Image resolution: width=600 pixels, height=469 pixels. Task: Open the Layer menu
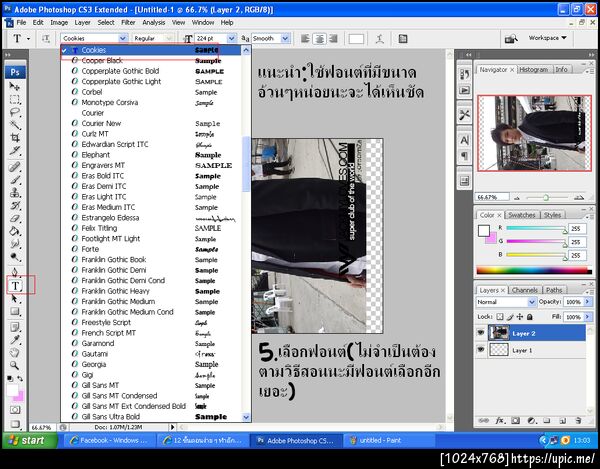pyautogui.click(x=82, y=23)
